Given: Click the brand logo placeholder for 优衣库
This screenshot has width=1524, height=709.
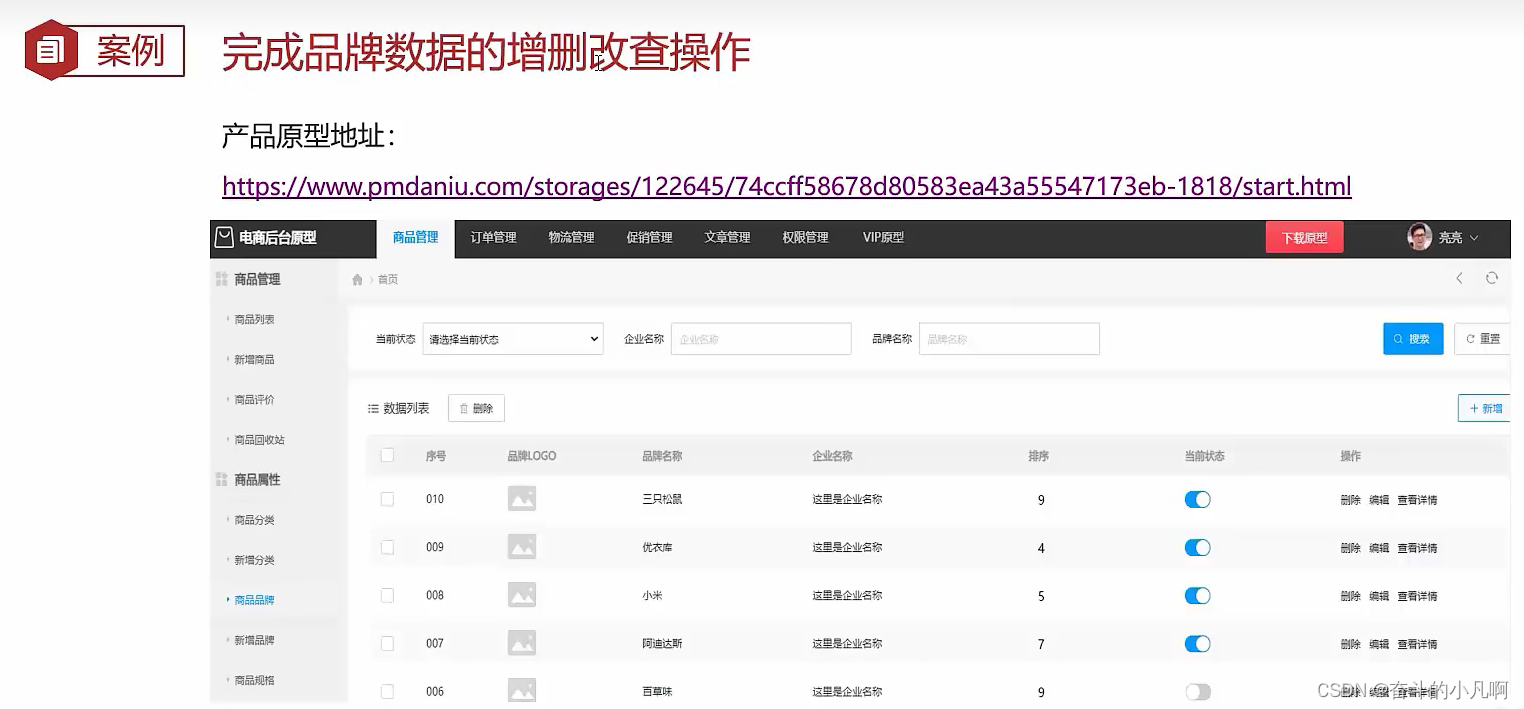Looking at the screenshot, I should pyautogui.click(x=522, y=546).
